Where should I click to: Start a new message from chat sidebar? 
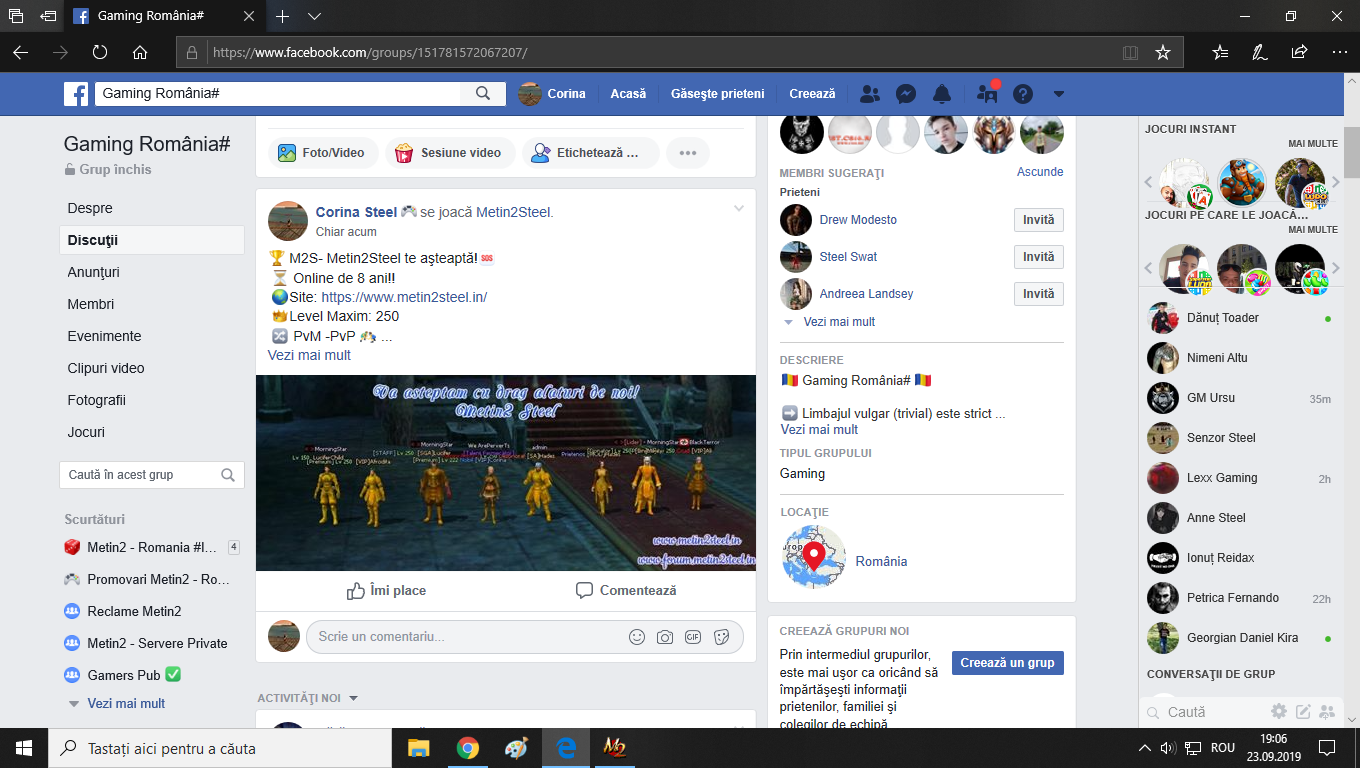point(1303,712)
